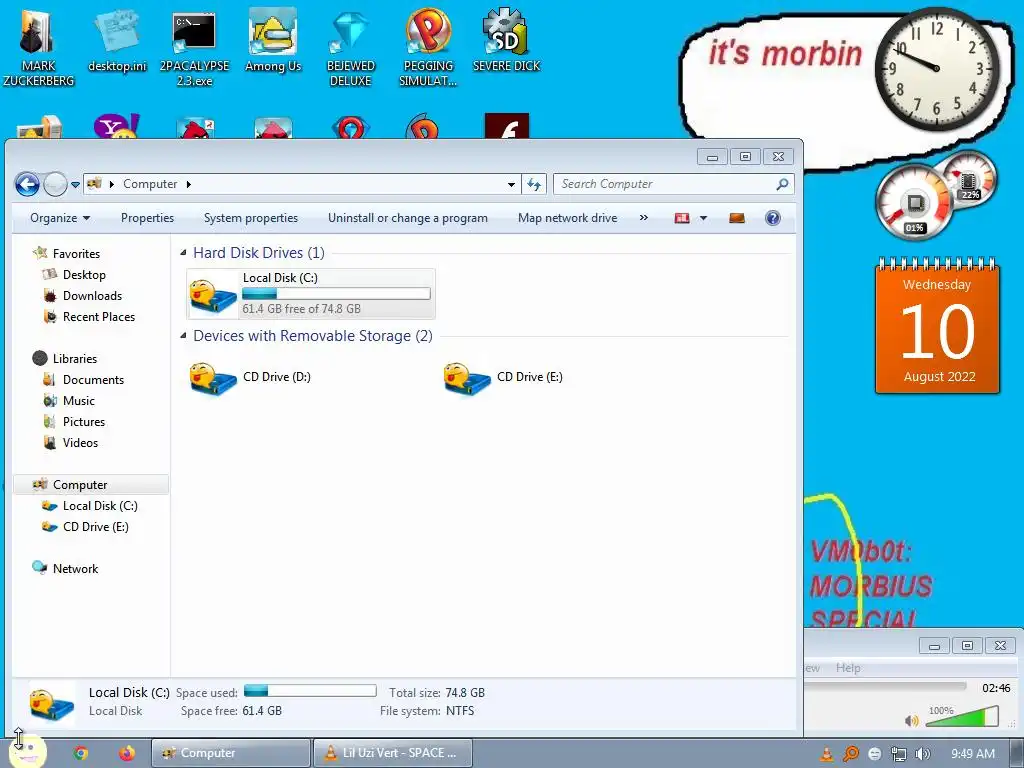1024x768 pixels.
Task: Switch to Lil Uzi Vert VLC taskbar button
Action: (x=392, y=753)
